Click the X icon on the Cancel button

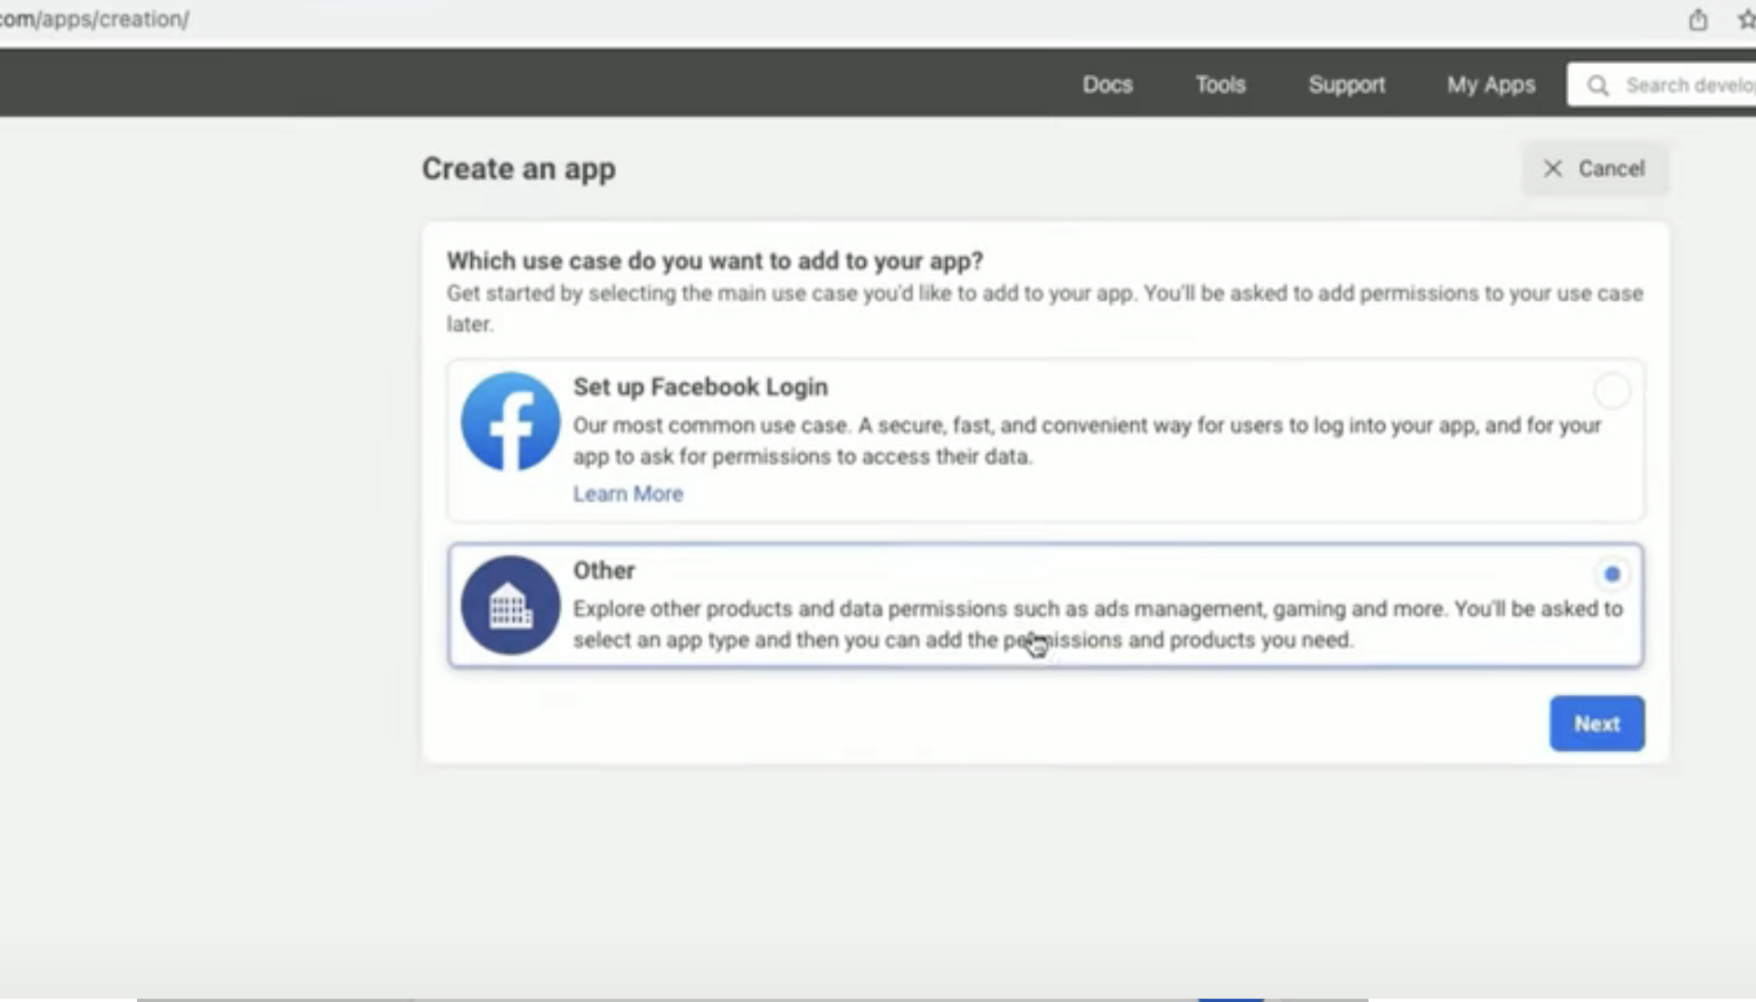1553,168
